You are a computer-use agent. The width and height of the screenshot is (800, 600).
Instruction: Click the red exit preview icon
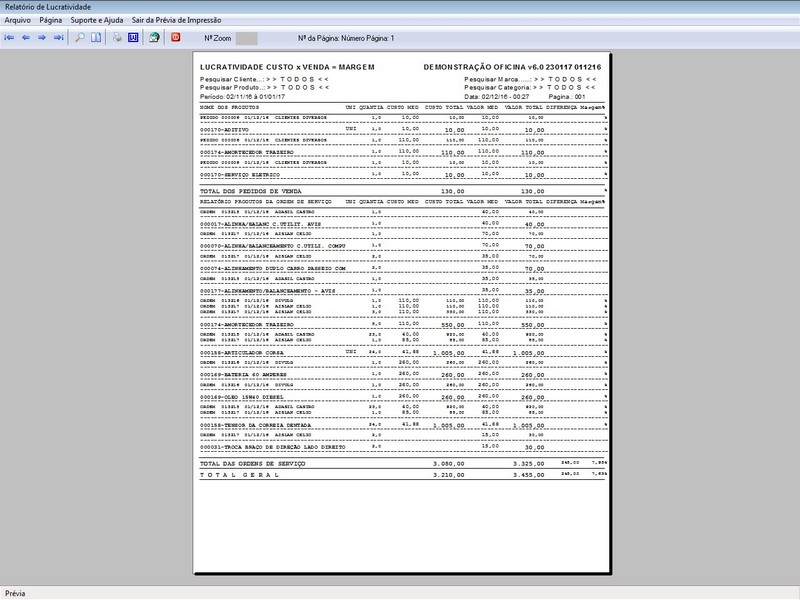point(176,38)
